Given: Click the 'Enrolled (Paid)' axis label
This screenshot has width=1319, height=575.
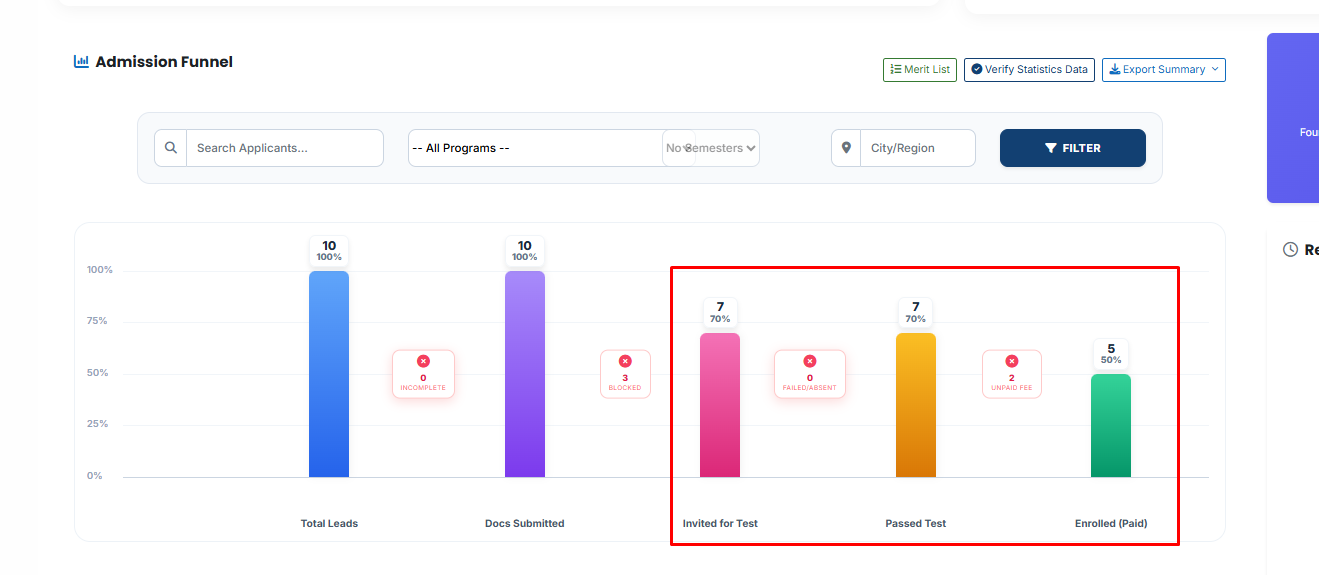Looking at the screenshot, I should pyautogui.click(x=1111, y=524).
